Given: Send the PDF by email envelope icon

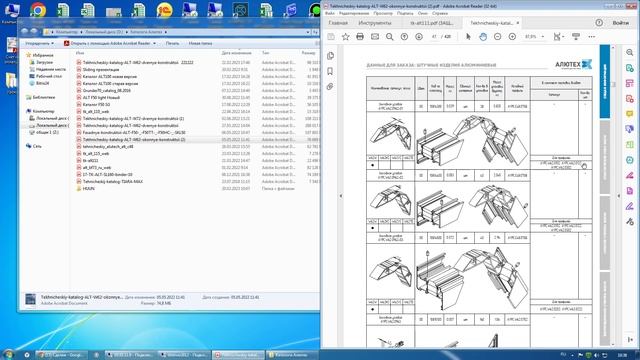Looking at the screenshot, I should click(375, 37).
